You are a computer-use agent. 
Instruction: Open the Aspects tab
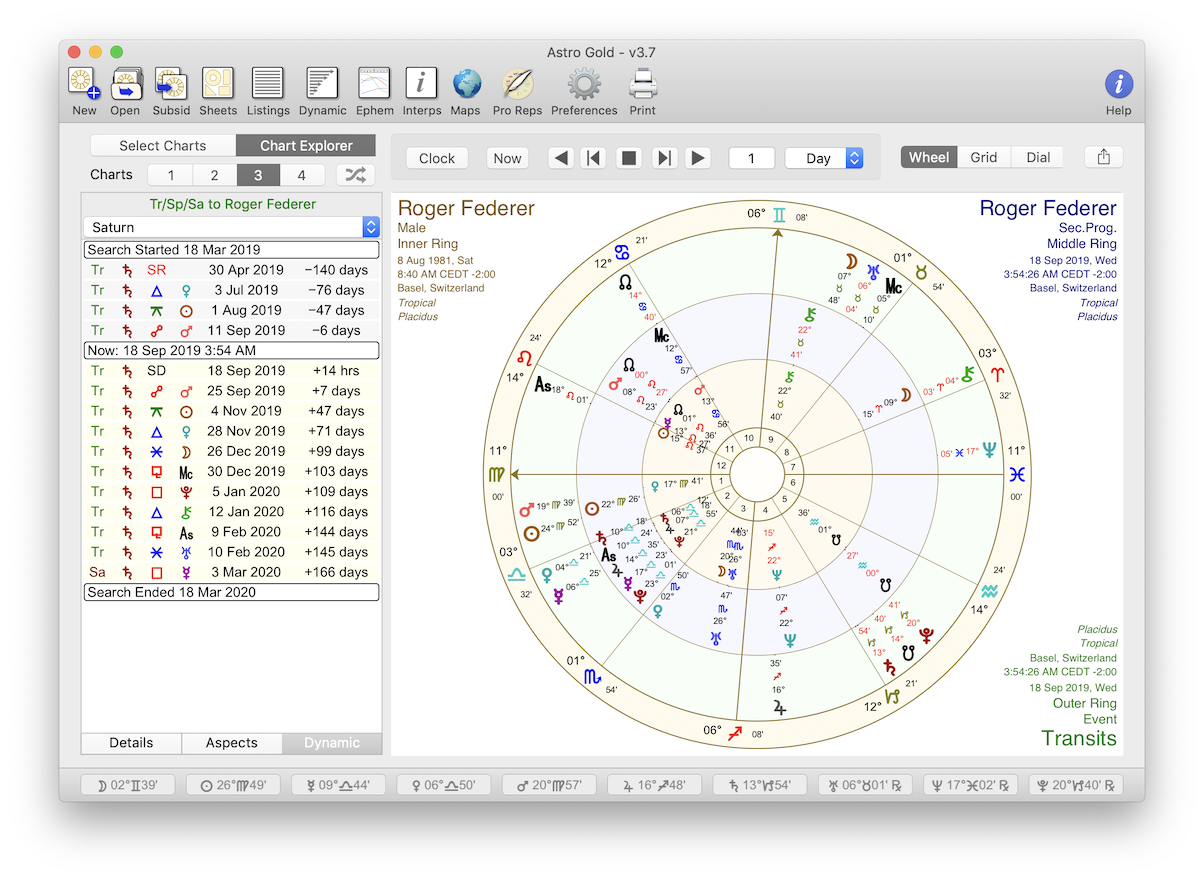pos(232,743)
